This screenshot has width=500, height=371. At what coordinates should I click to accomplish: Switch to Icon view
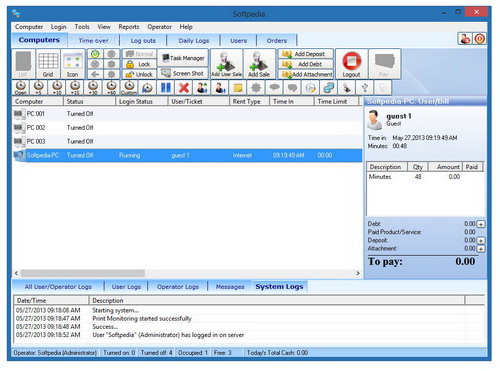click(x=73, y=64)
